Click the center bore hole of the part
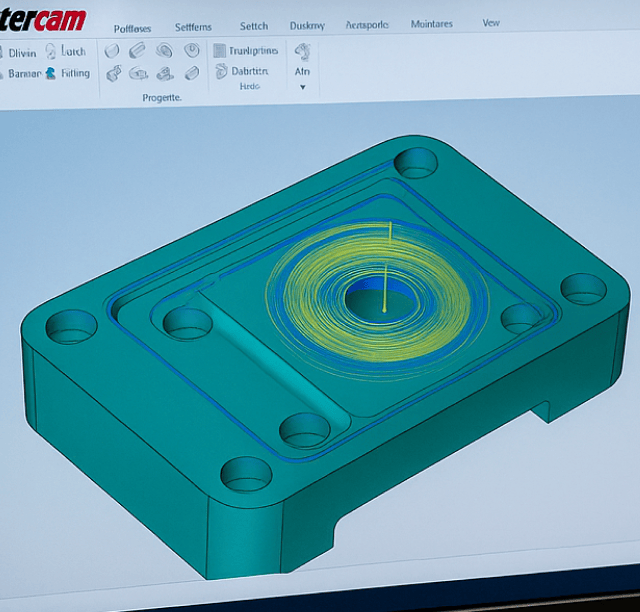The image size is (640, 612). [x=372, y=298]
